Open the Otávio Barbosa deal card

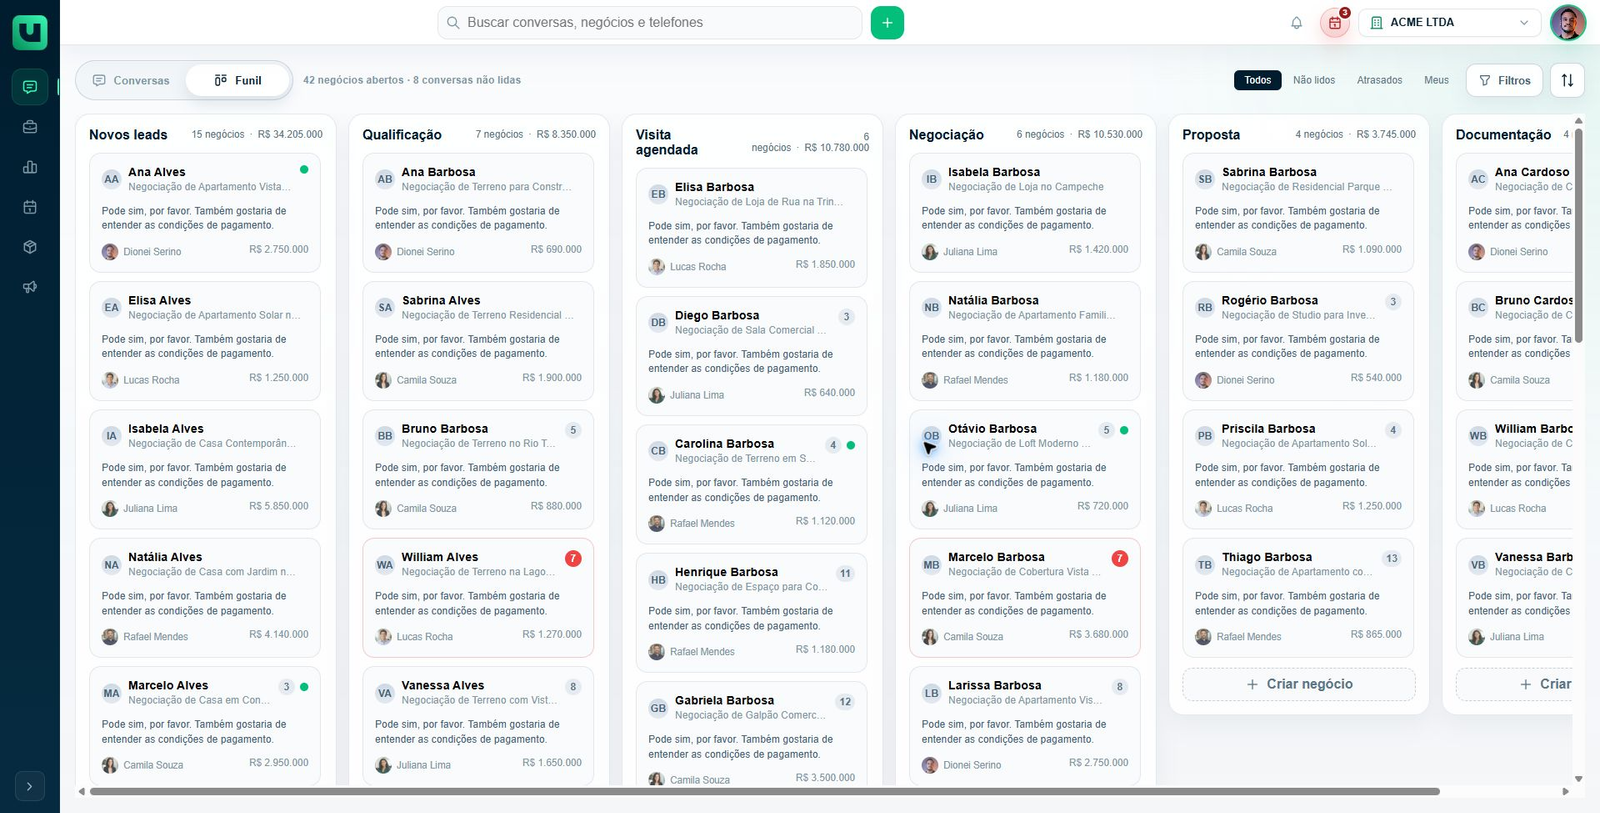click(1025, 469)
